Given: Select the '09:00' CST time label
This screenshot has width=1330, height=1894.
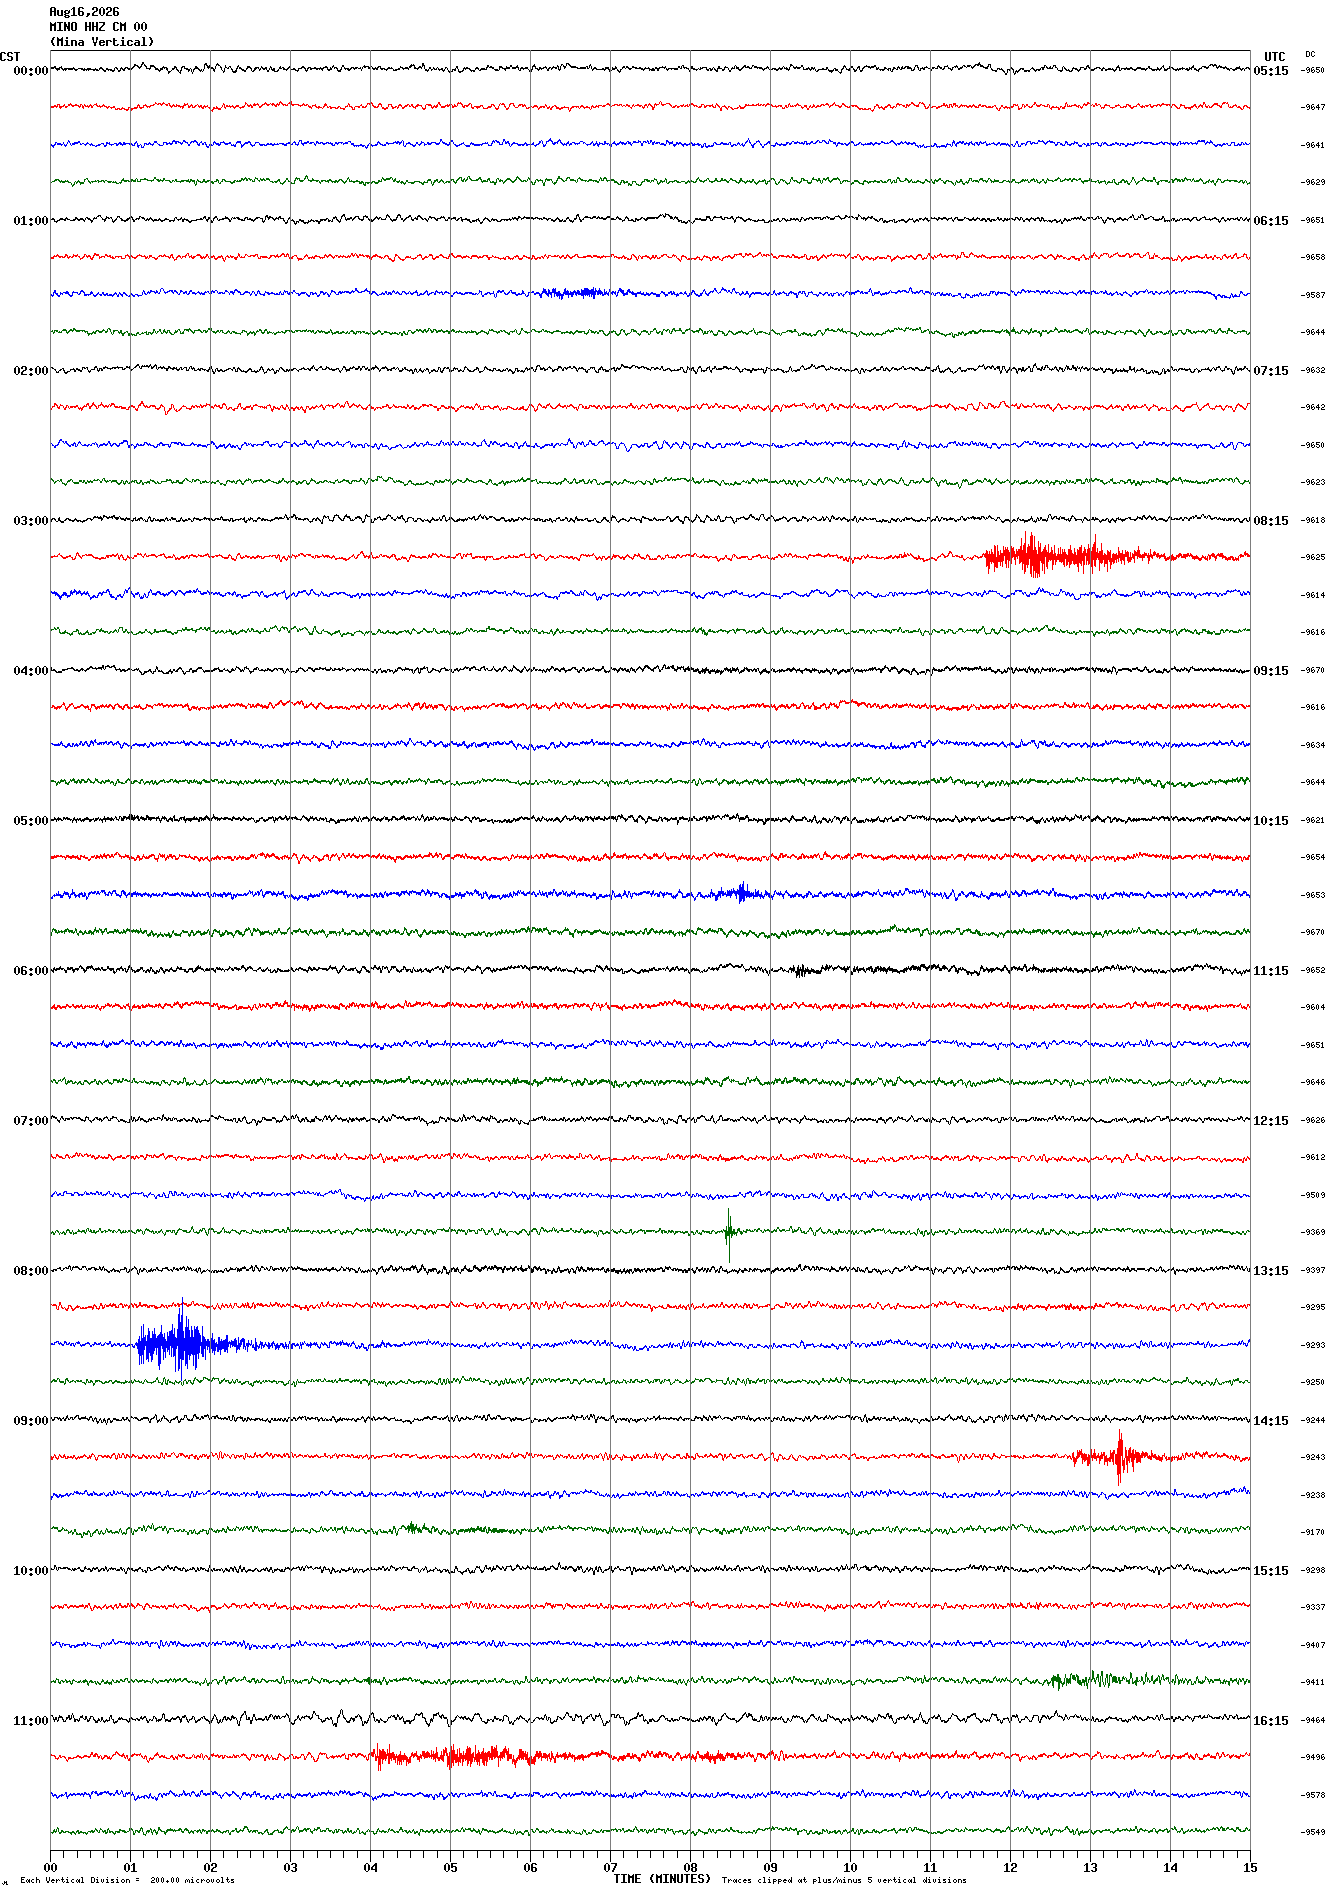Looking at the screenshot, I should [31, 1421].
